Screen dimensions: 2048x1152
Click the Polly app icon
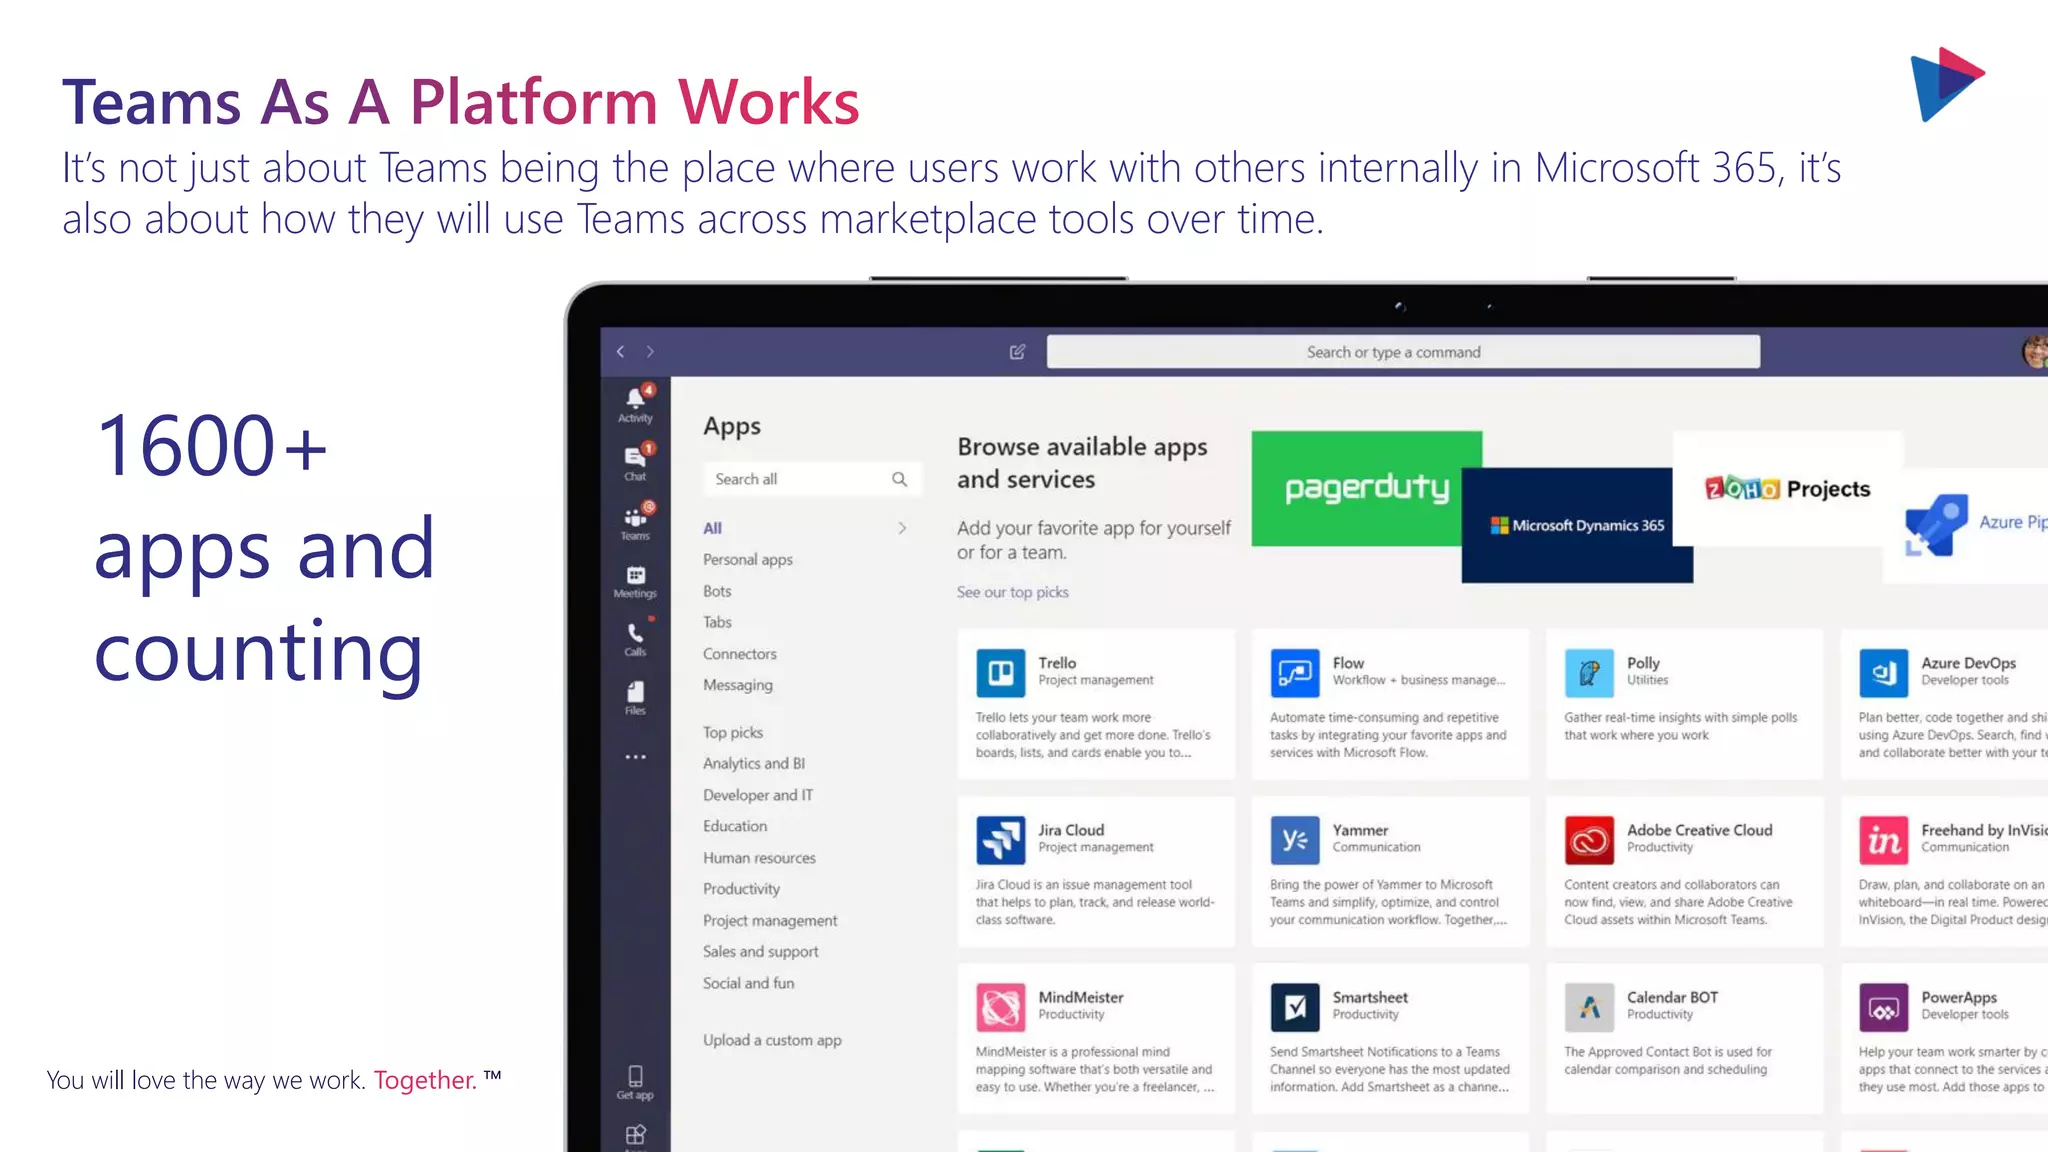click(1589, 672)
